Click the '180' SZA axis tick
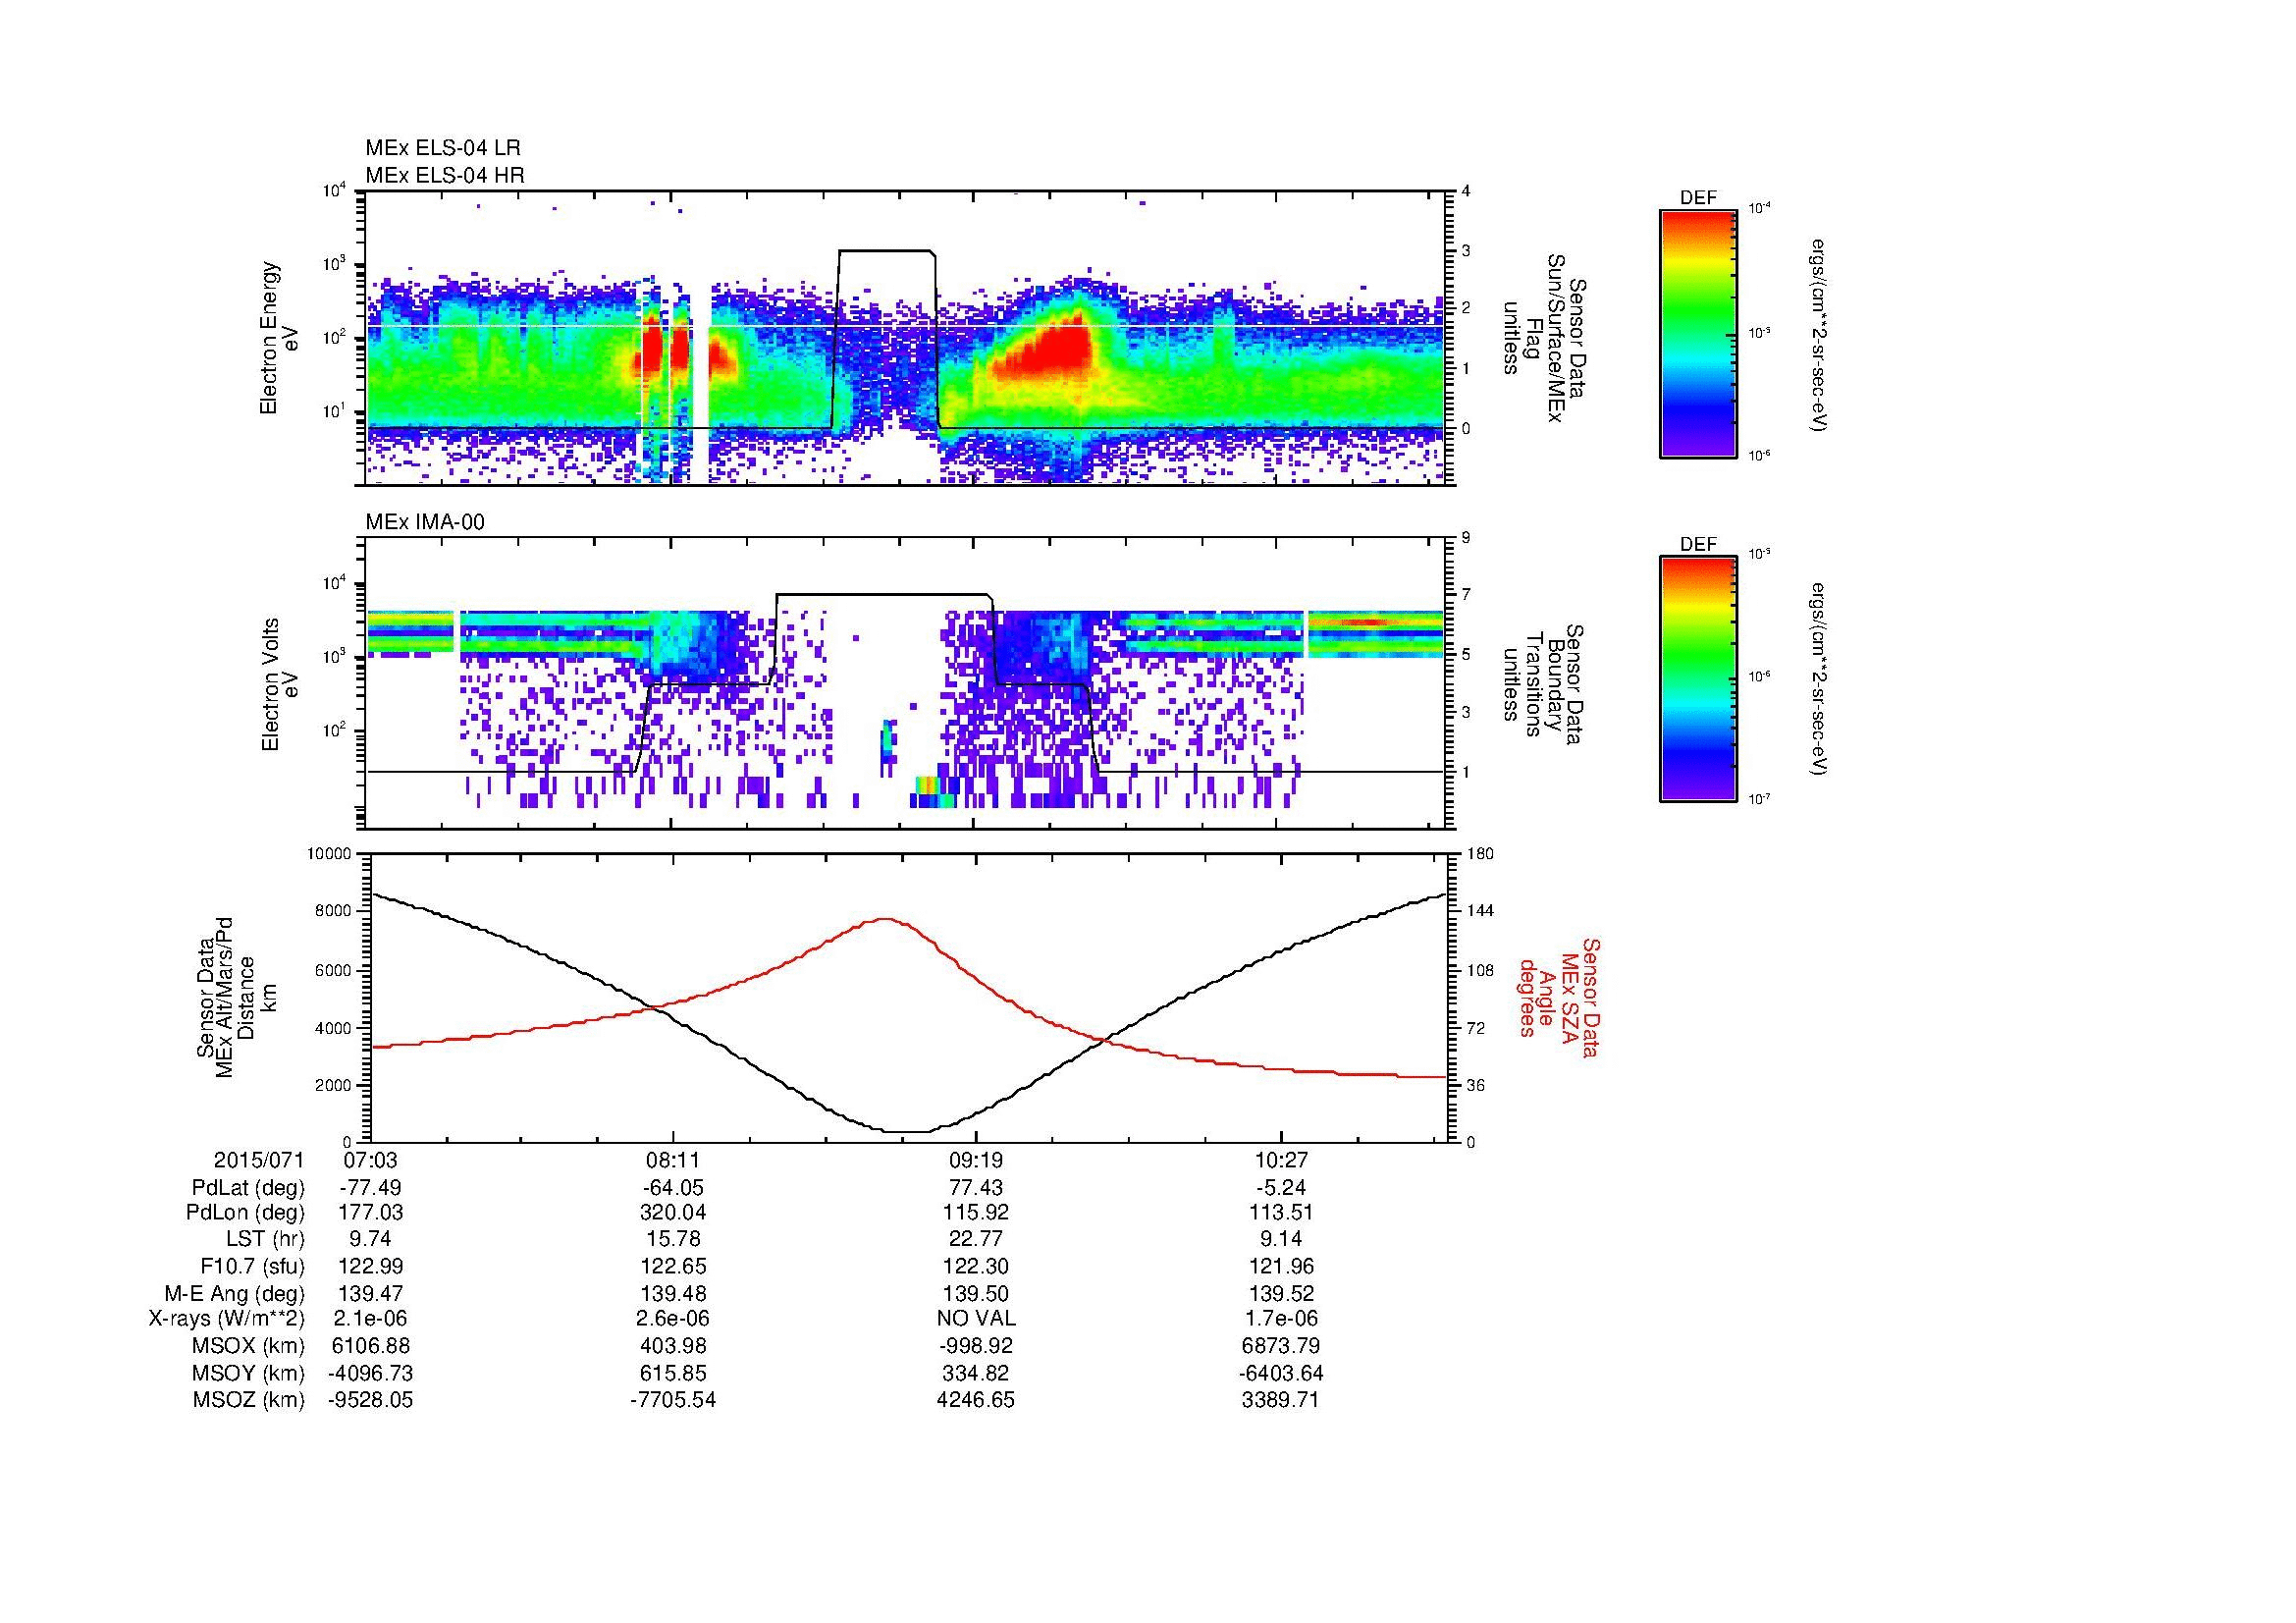This screenshot has width=2296, height=1623. click(1480, 853)
